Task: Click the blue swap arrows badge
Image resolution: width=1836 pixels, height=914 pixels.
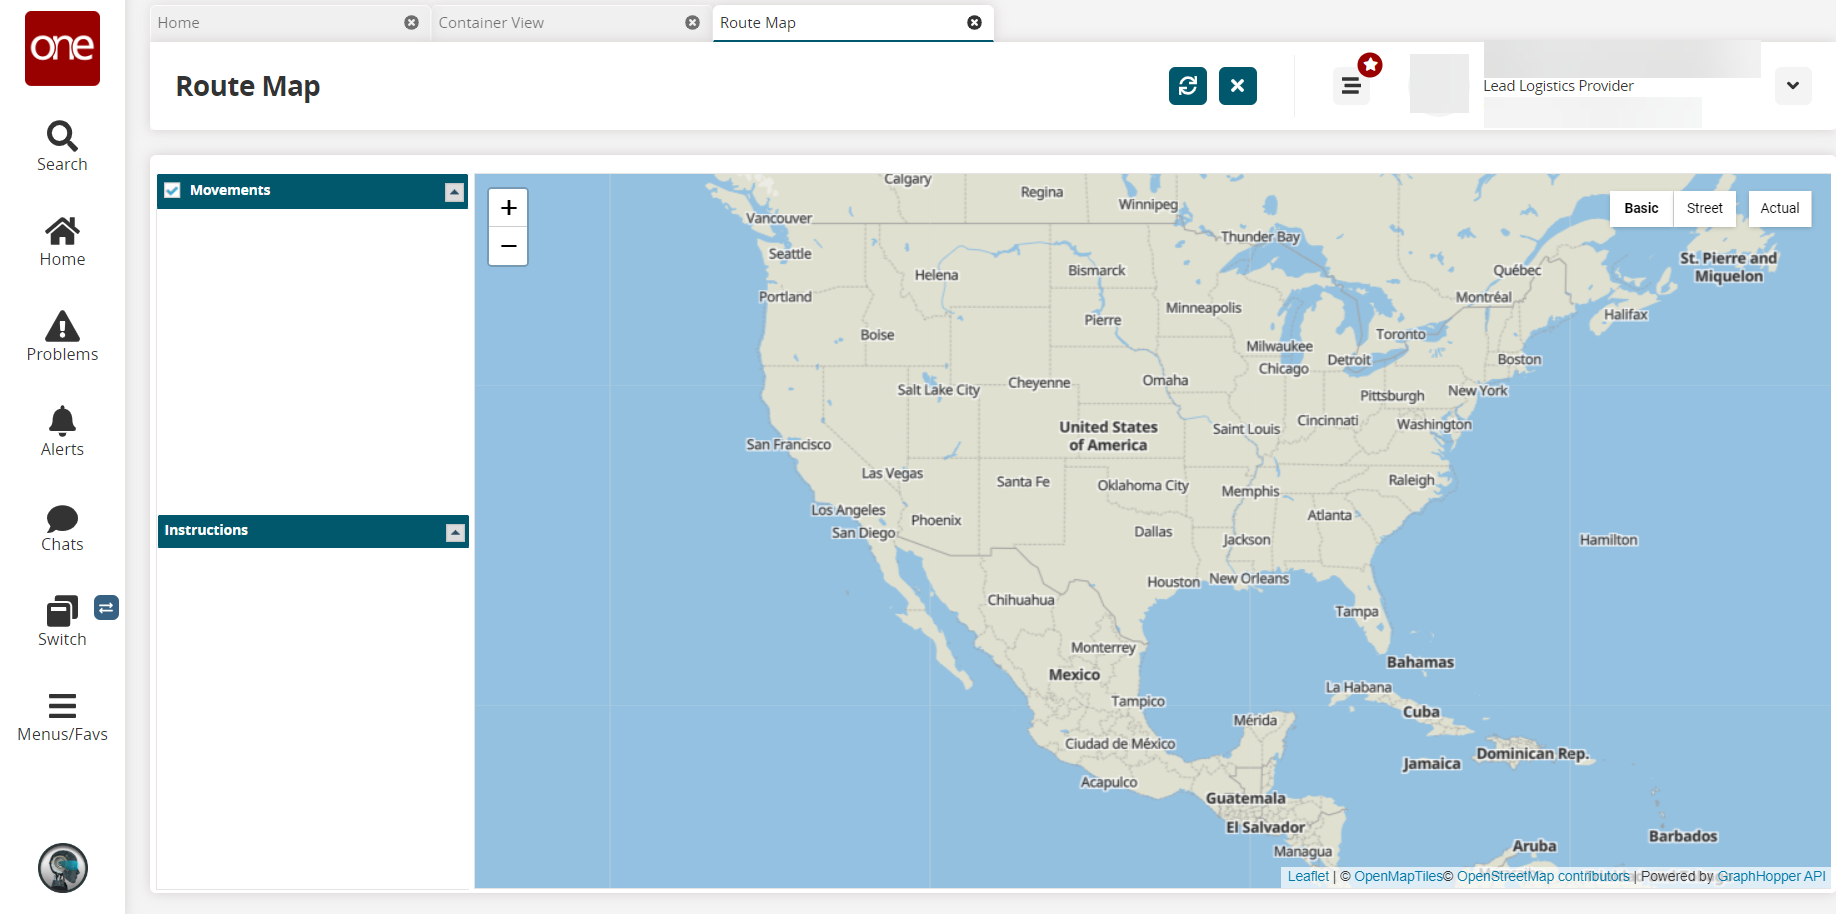Action: 106,607
